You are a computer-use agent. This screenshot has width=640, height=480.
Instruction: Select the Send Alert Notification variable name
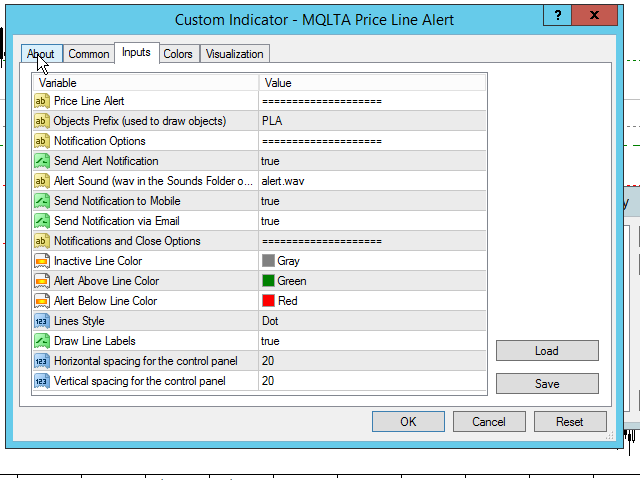(x=106, y=161)
